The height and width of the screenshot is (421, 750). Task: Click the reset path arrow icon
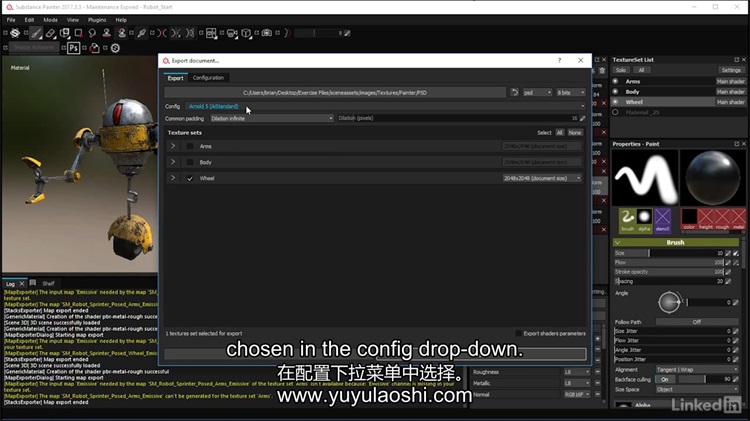[x=514, y=92]
